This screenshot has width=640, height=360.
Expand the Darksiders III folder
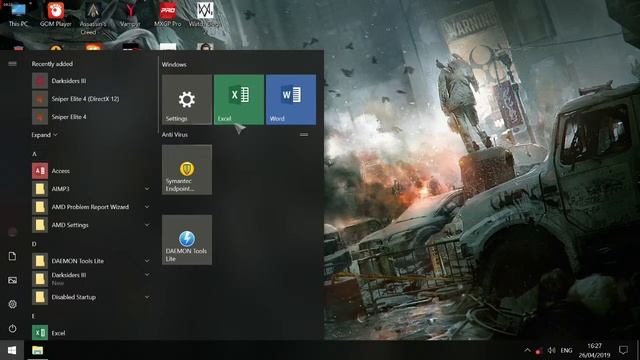coord(147,275)
